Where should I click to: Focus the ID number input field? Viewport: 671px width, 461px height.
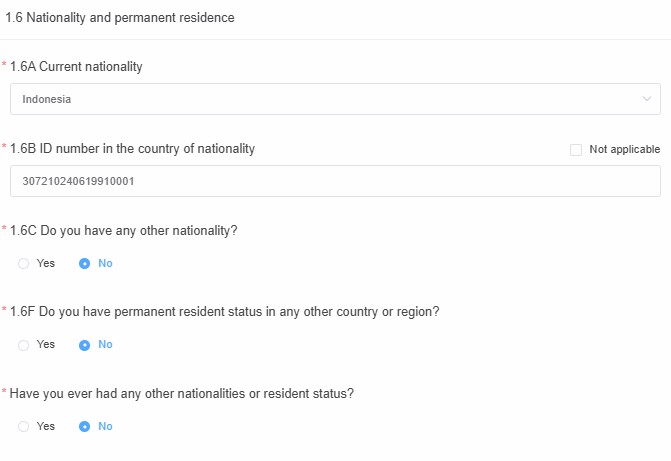[334, 181]
